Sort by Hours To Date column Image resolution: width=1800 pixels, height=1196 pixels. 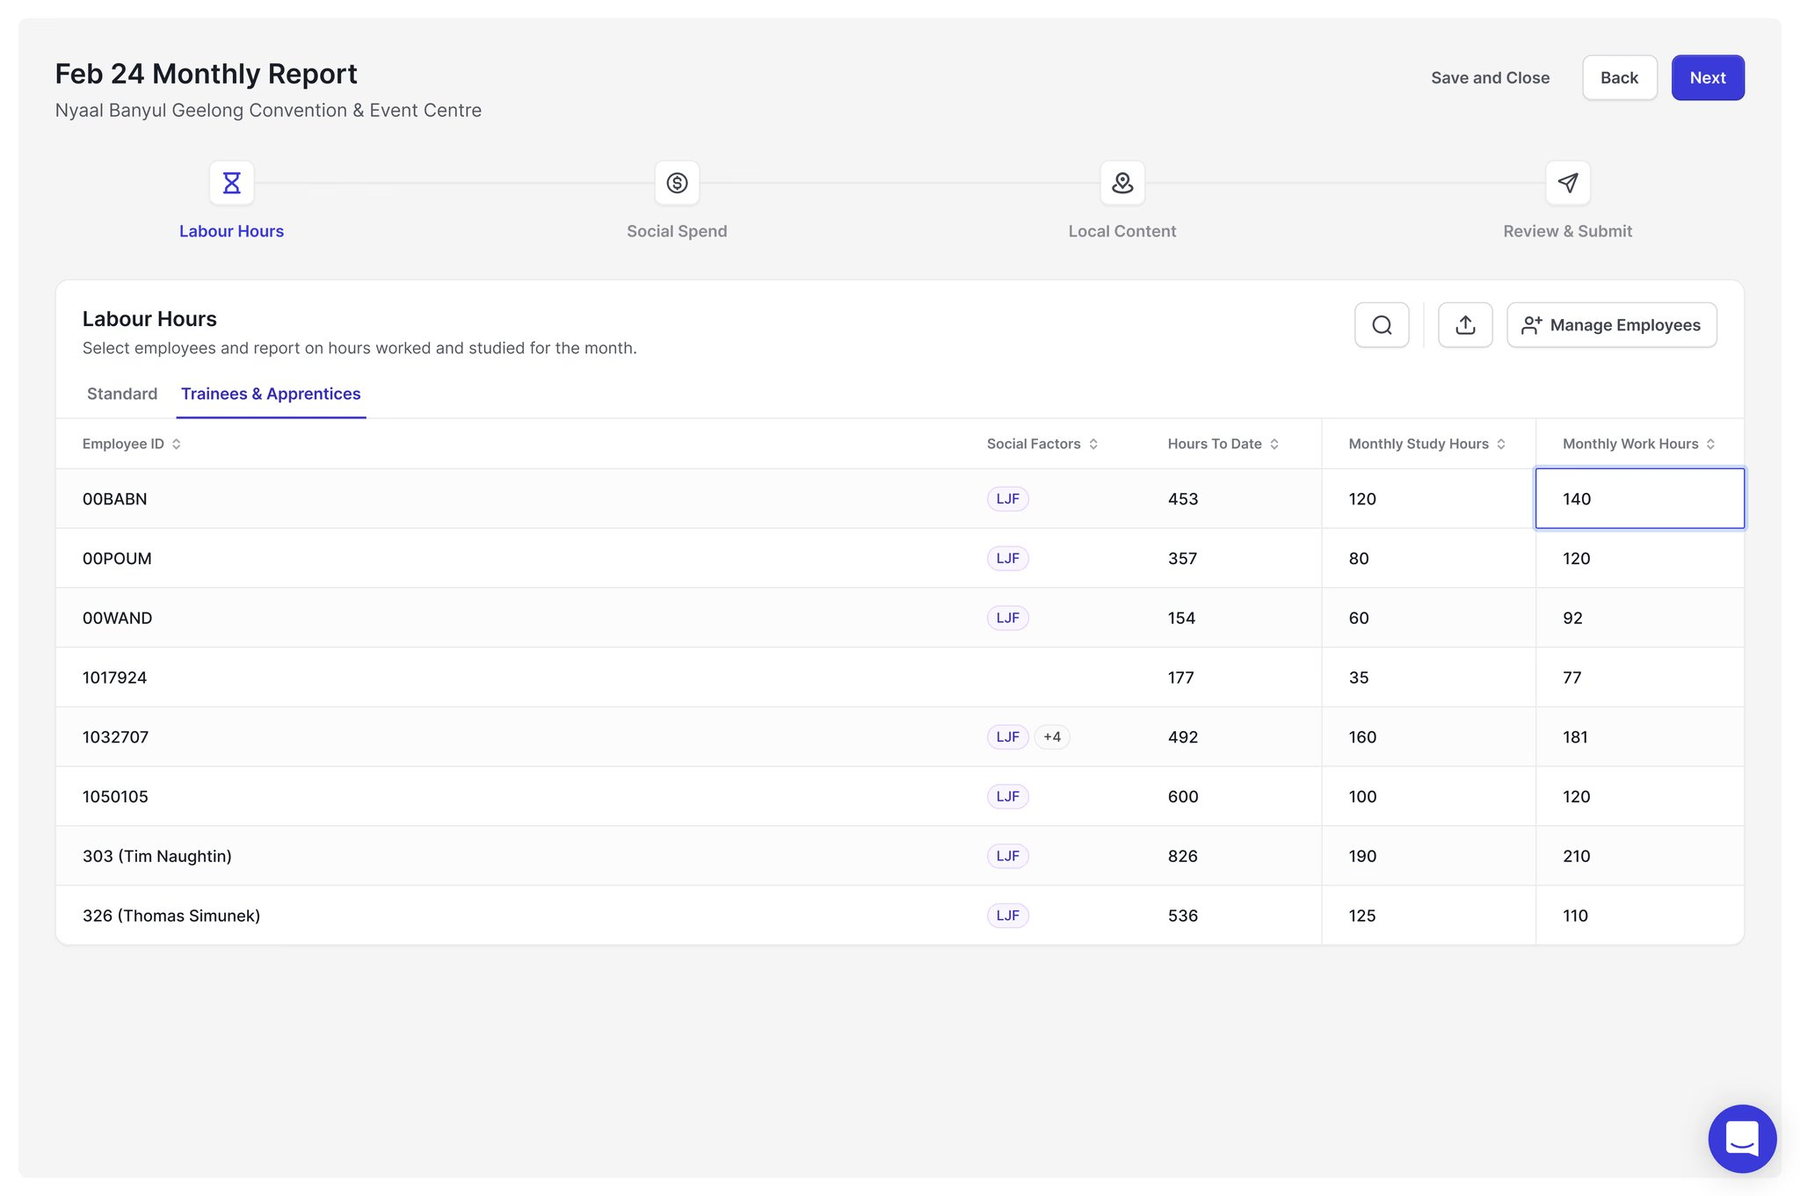(x=1223, y=444)
